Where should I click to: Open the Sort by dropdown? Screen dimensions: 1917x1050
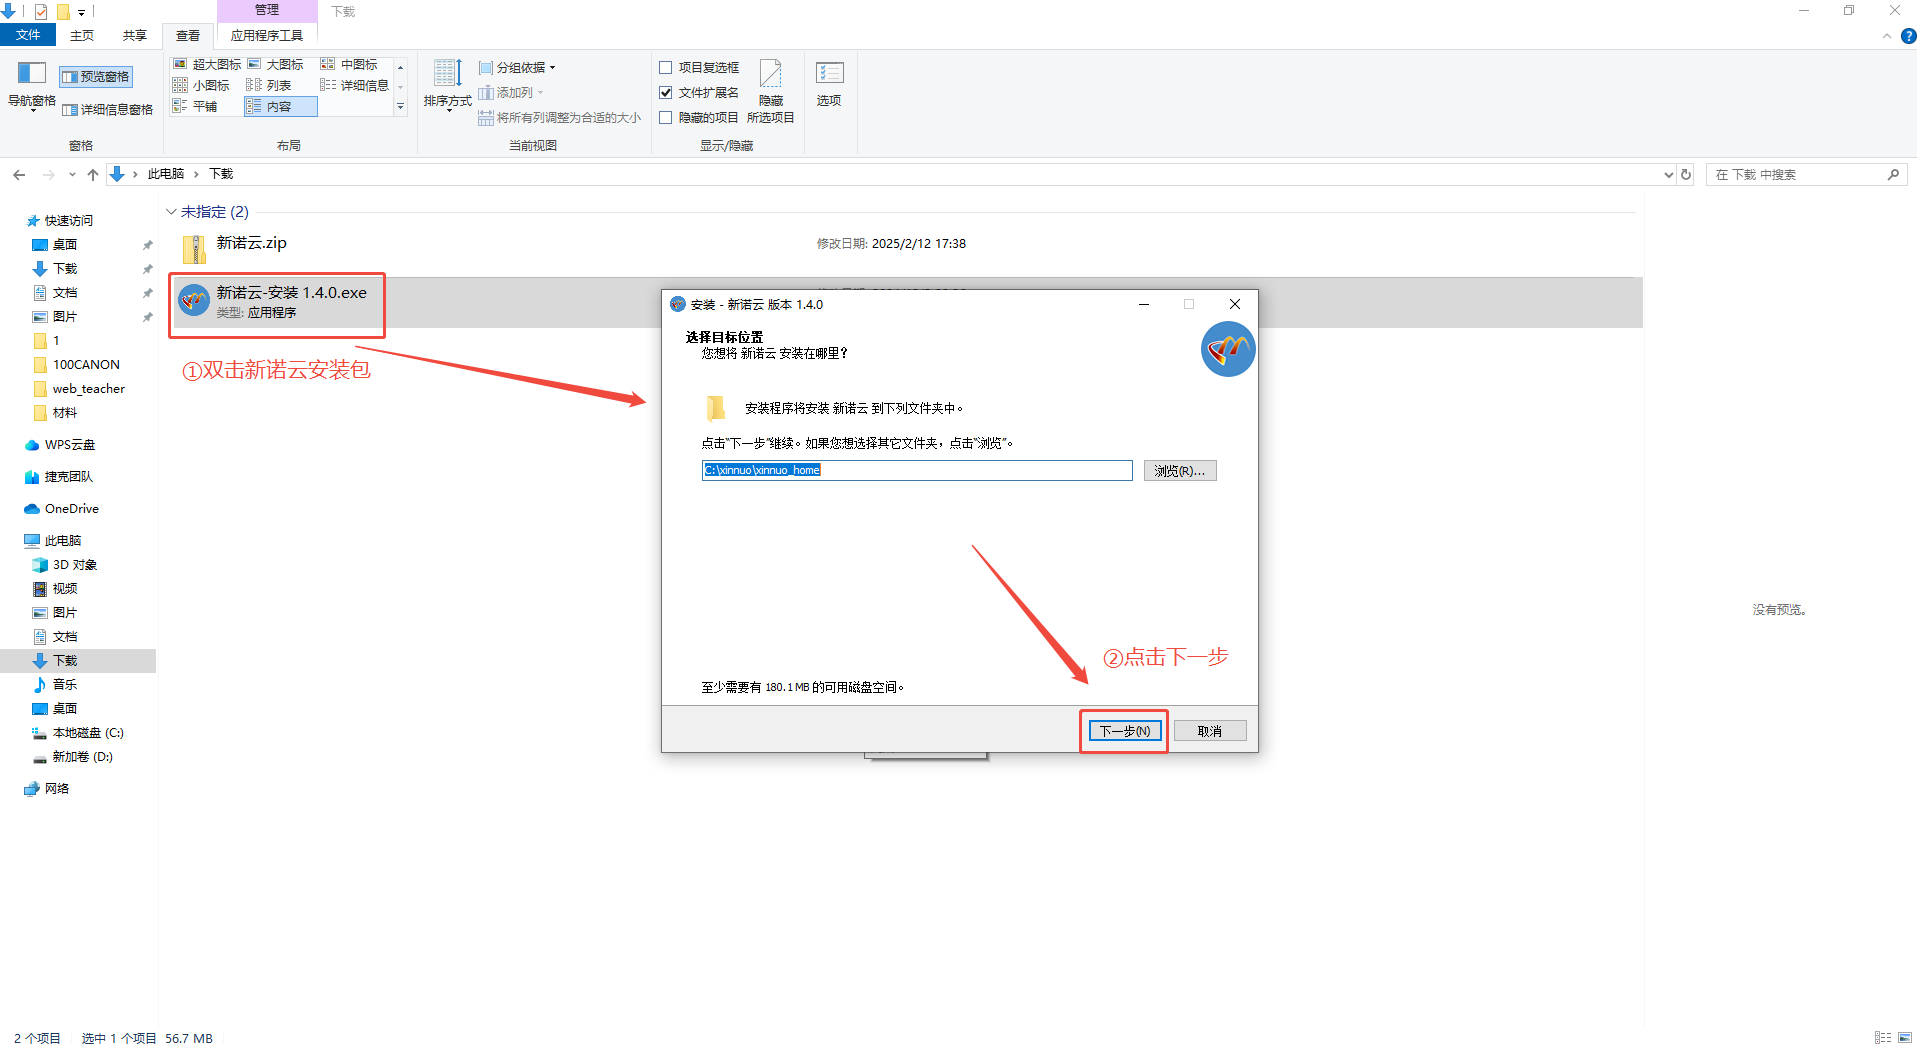447,85
